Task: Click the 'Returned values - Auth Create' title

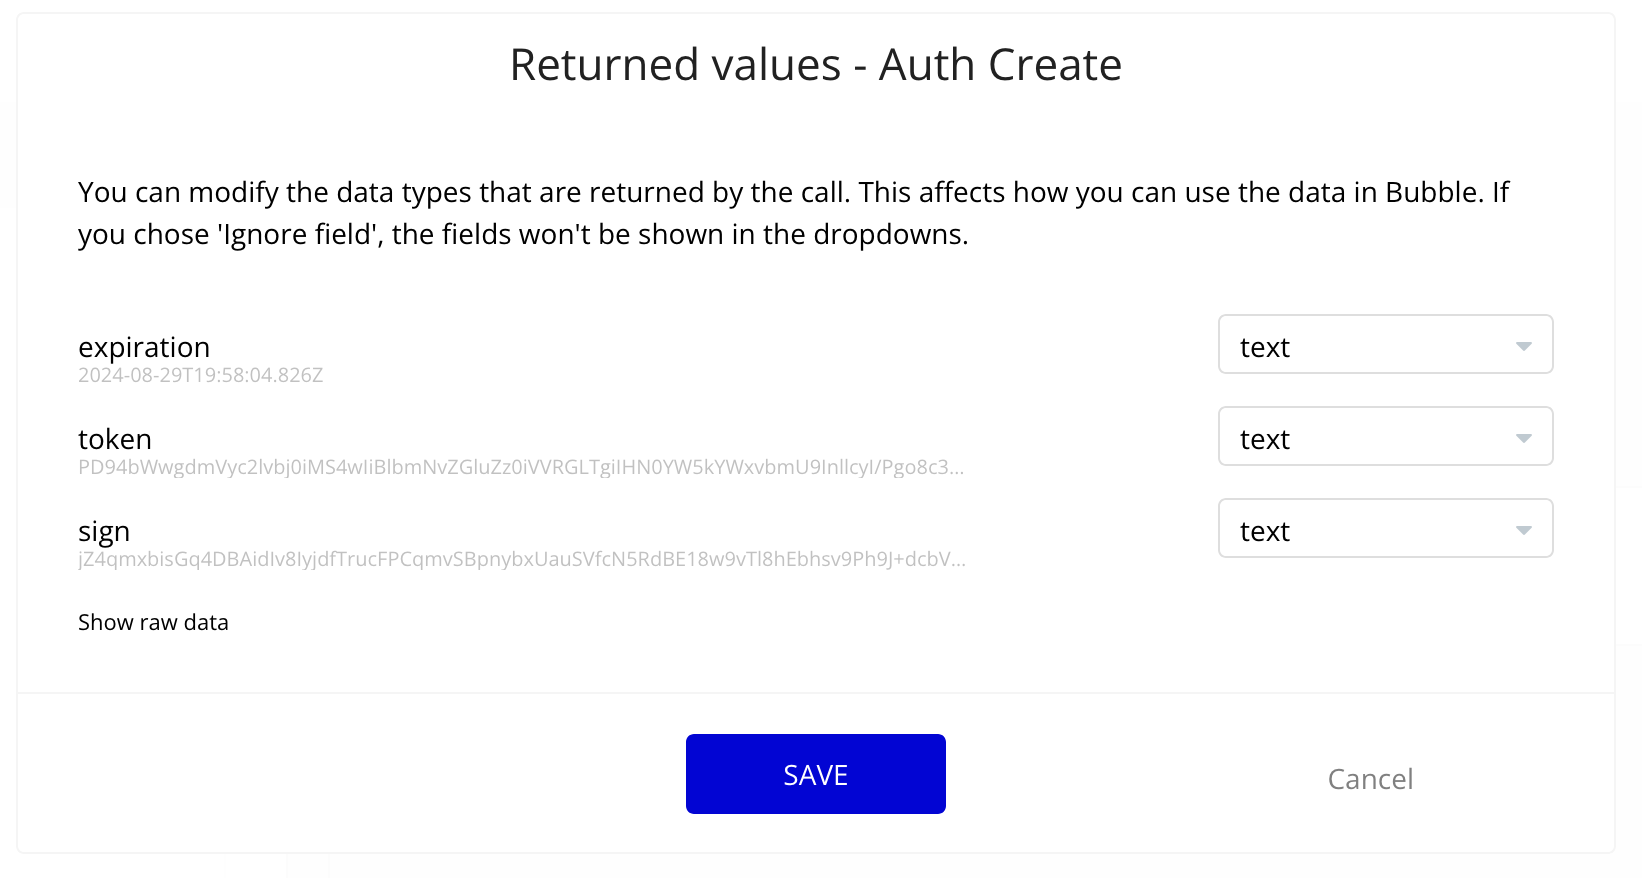Action: pyautogui.click(x=815, y=65)
